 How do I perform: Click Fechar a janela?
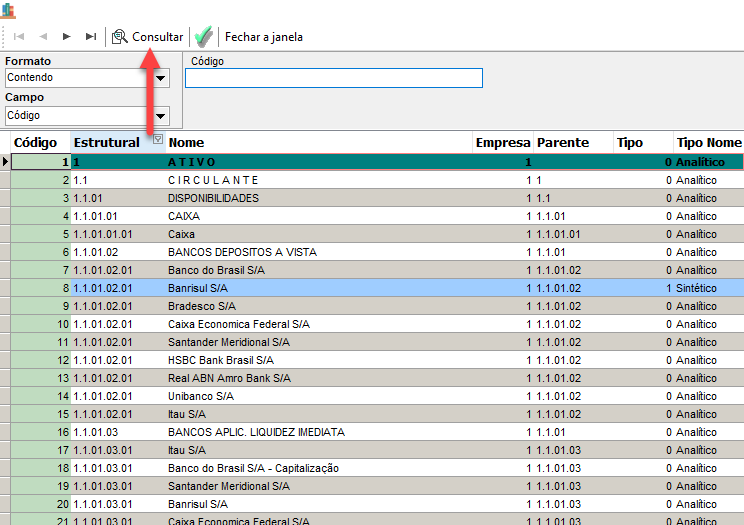click(x=263, y=37)
